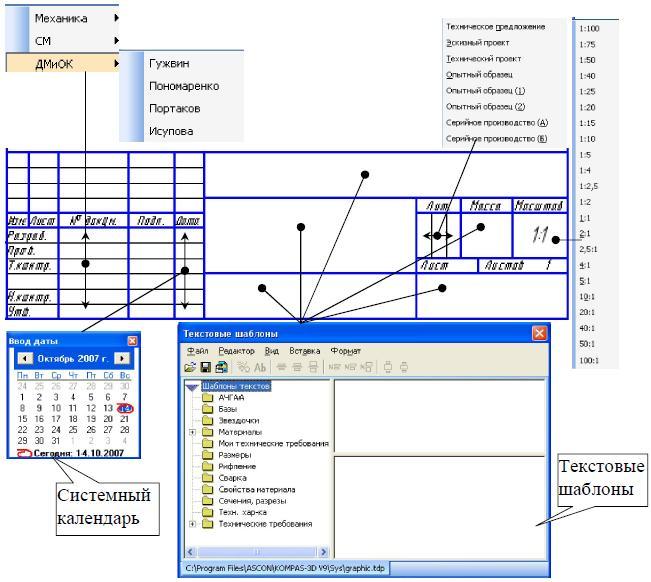
Task: Open the Файл menu
Action: 197,351
